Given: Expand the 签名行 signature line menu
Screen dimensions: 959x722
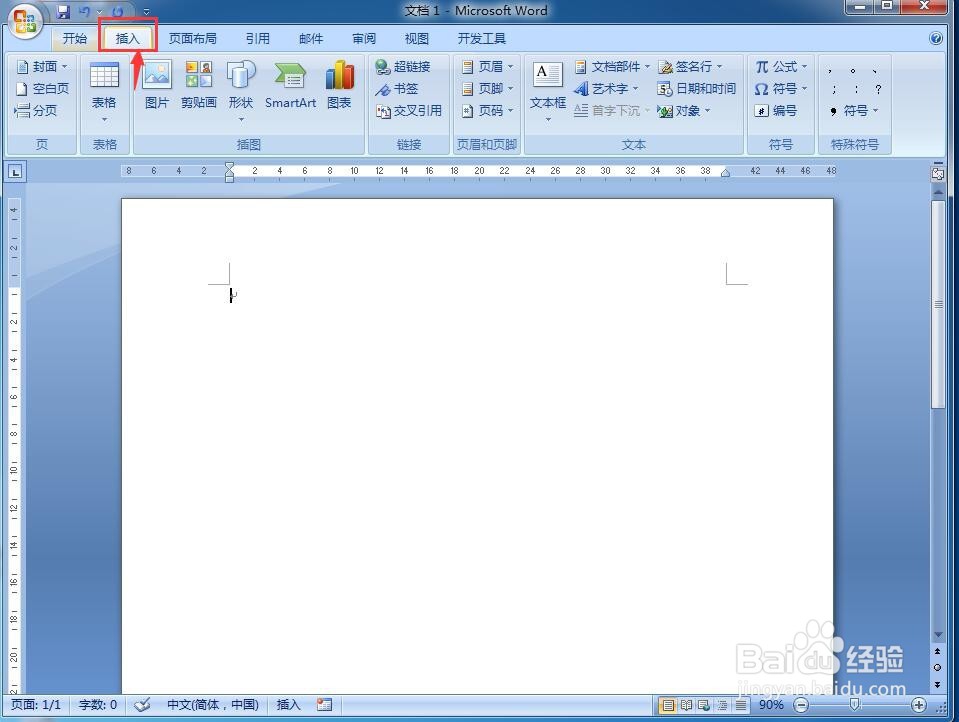Looking at the screenshot, I should [x=690, y=66].
